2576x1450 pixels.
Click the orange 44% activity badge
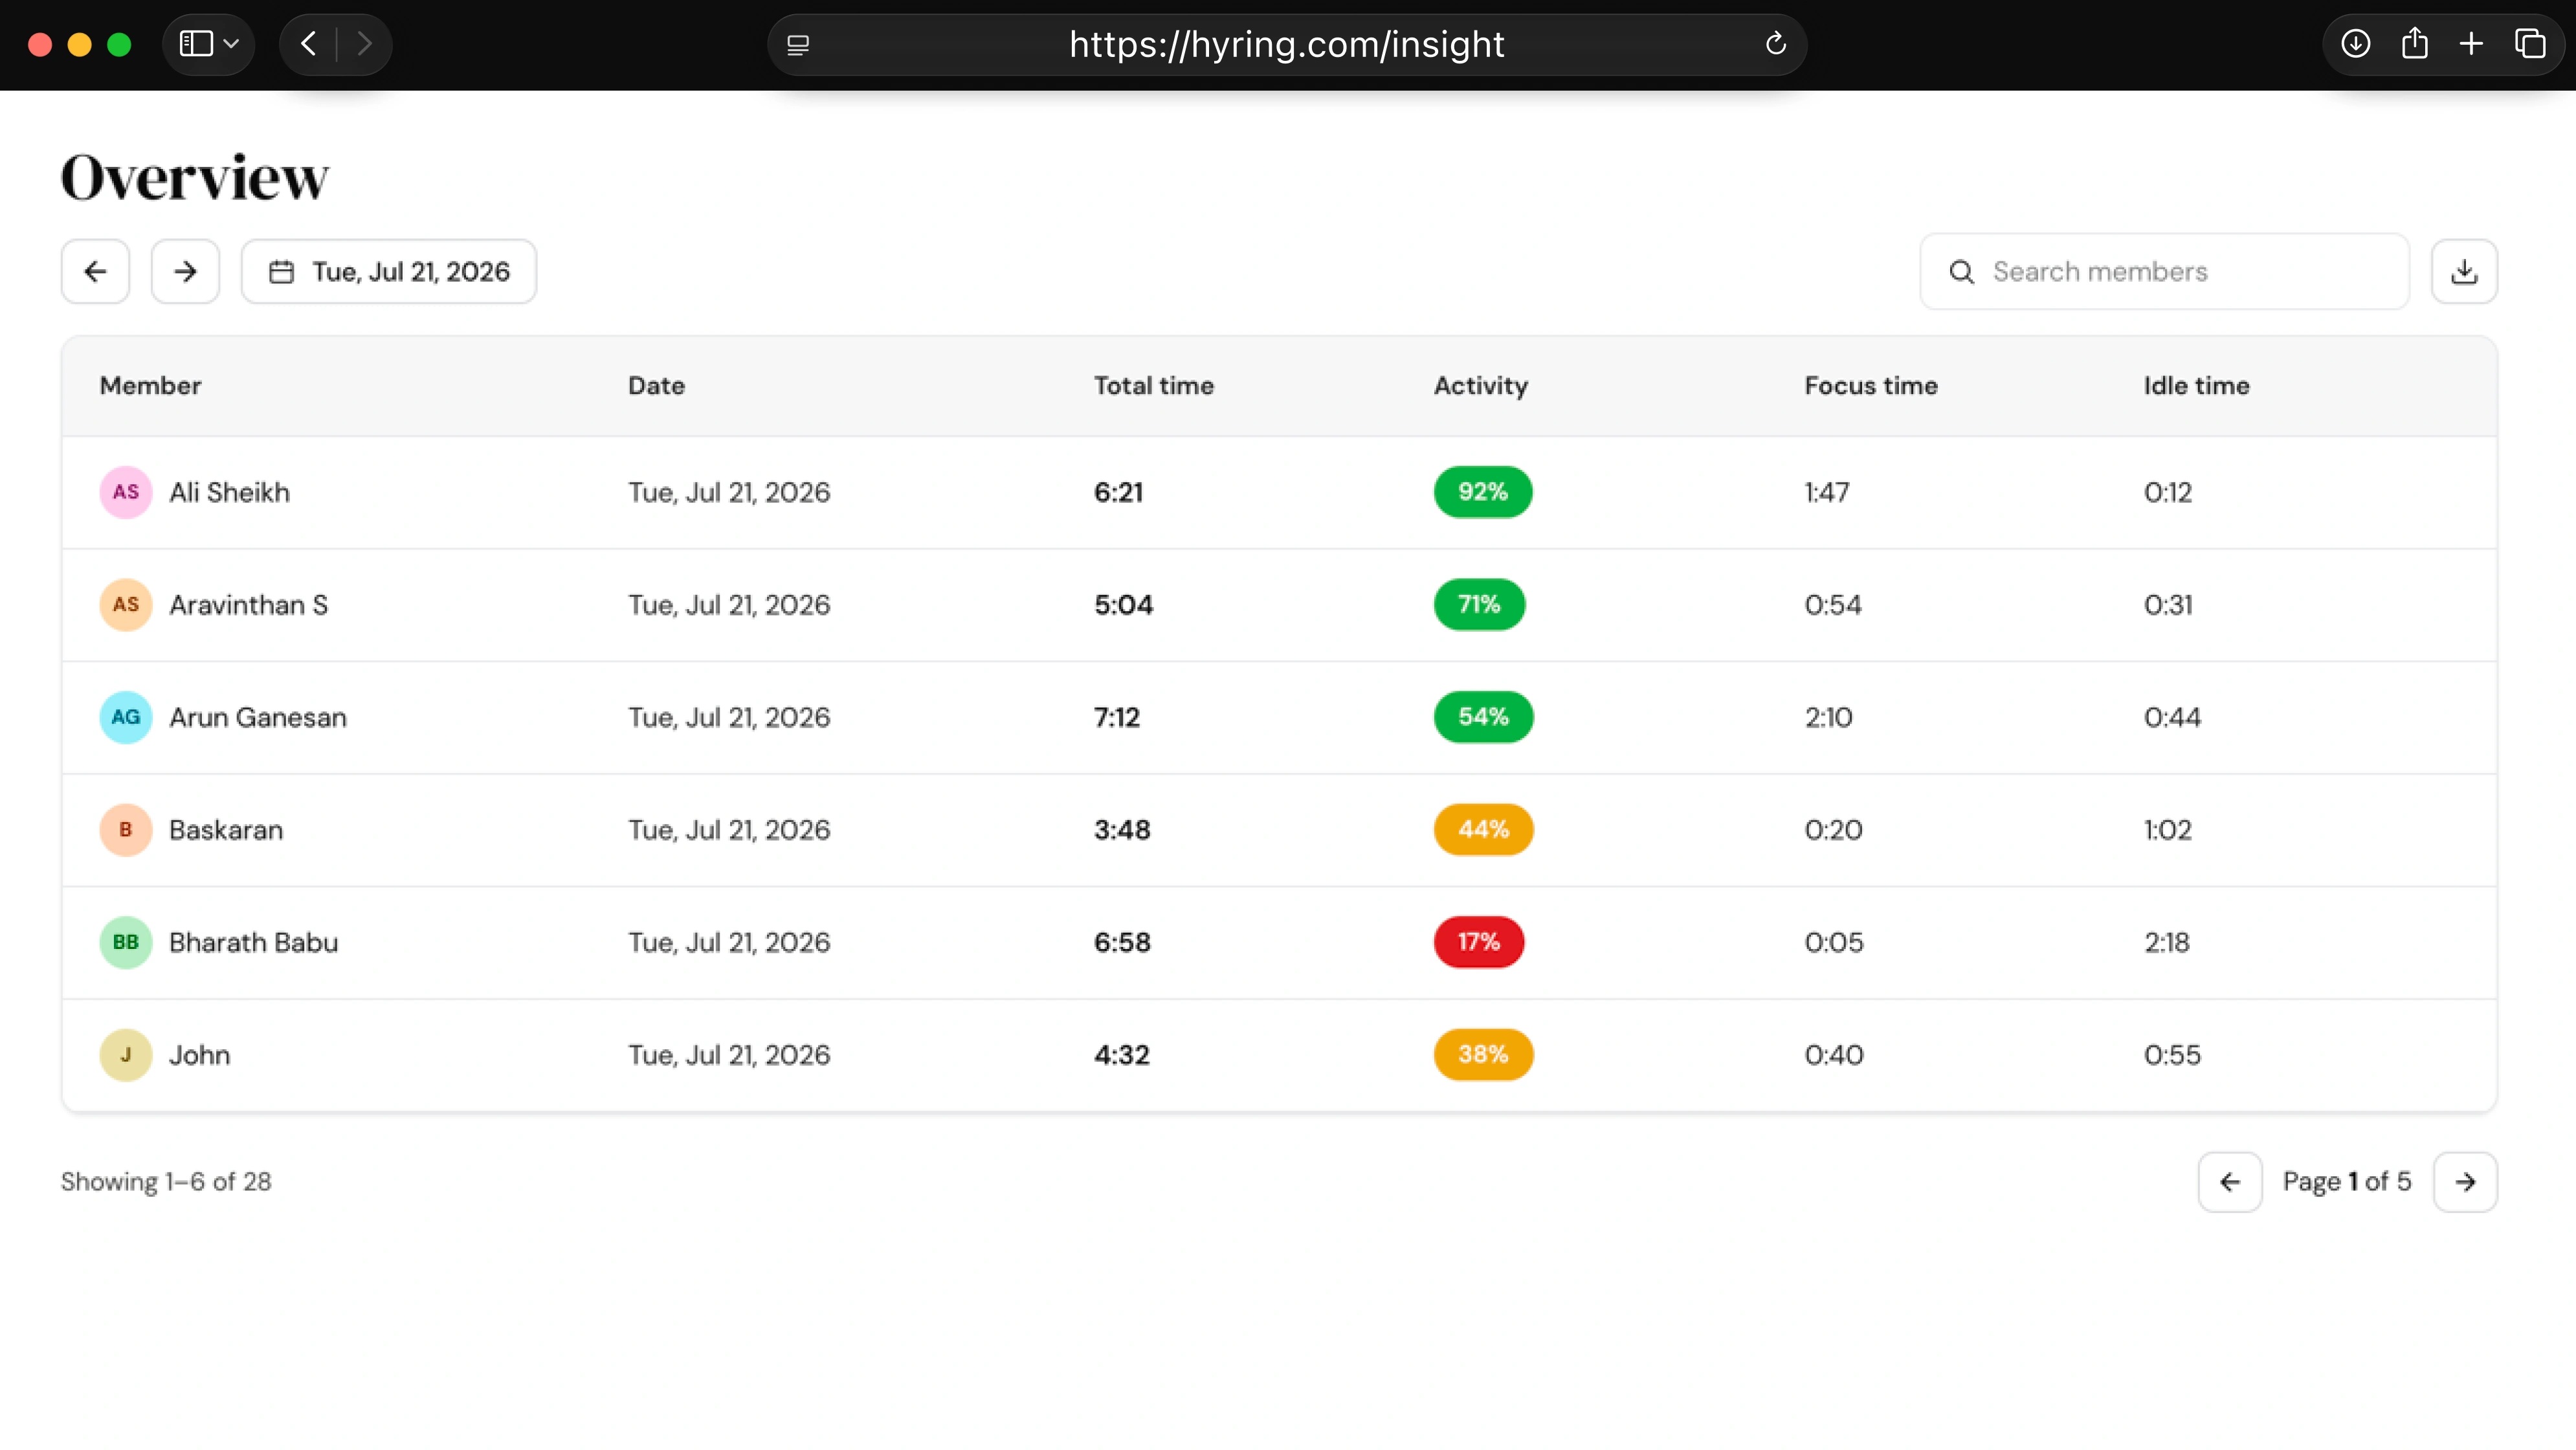(x=1483, y=830)
